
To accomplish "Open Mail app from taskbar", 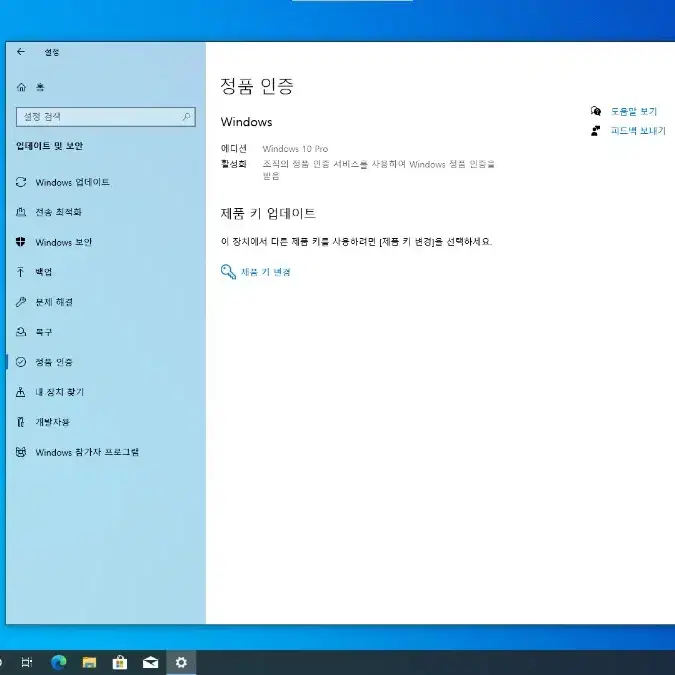I will click(x=150, y=662).
